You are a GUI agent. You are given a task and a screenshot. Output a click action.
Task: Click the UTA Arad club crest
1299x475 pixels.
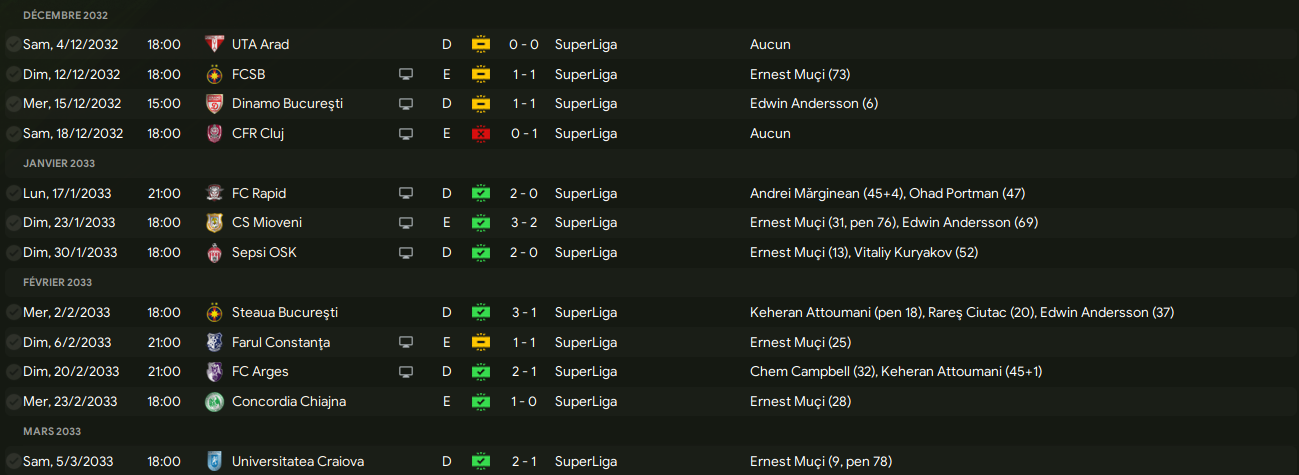point(214,44)
